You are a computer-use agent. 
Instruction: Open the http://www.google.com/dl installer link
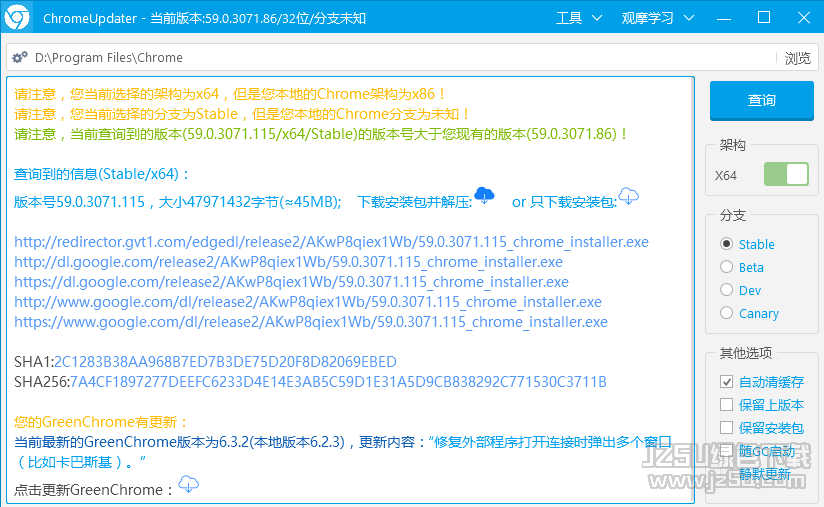[308, 302]
